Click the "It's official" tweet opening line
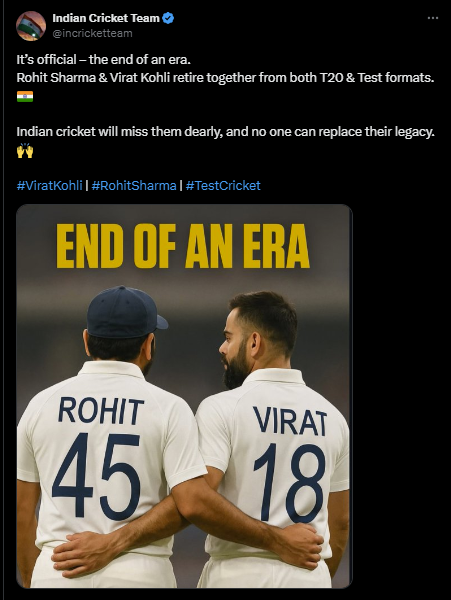 click(x=103, y=60)
